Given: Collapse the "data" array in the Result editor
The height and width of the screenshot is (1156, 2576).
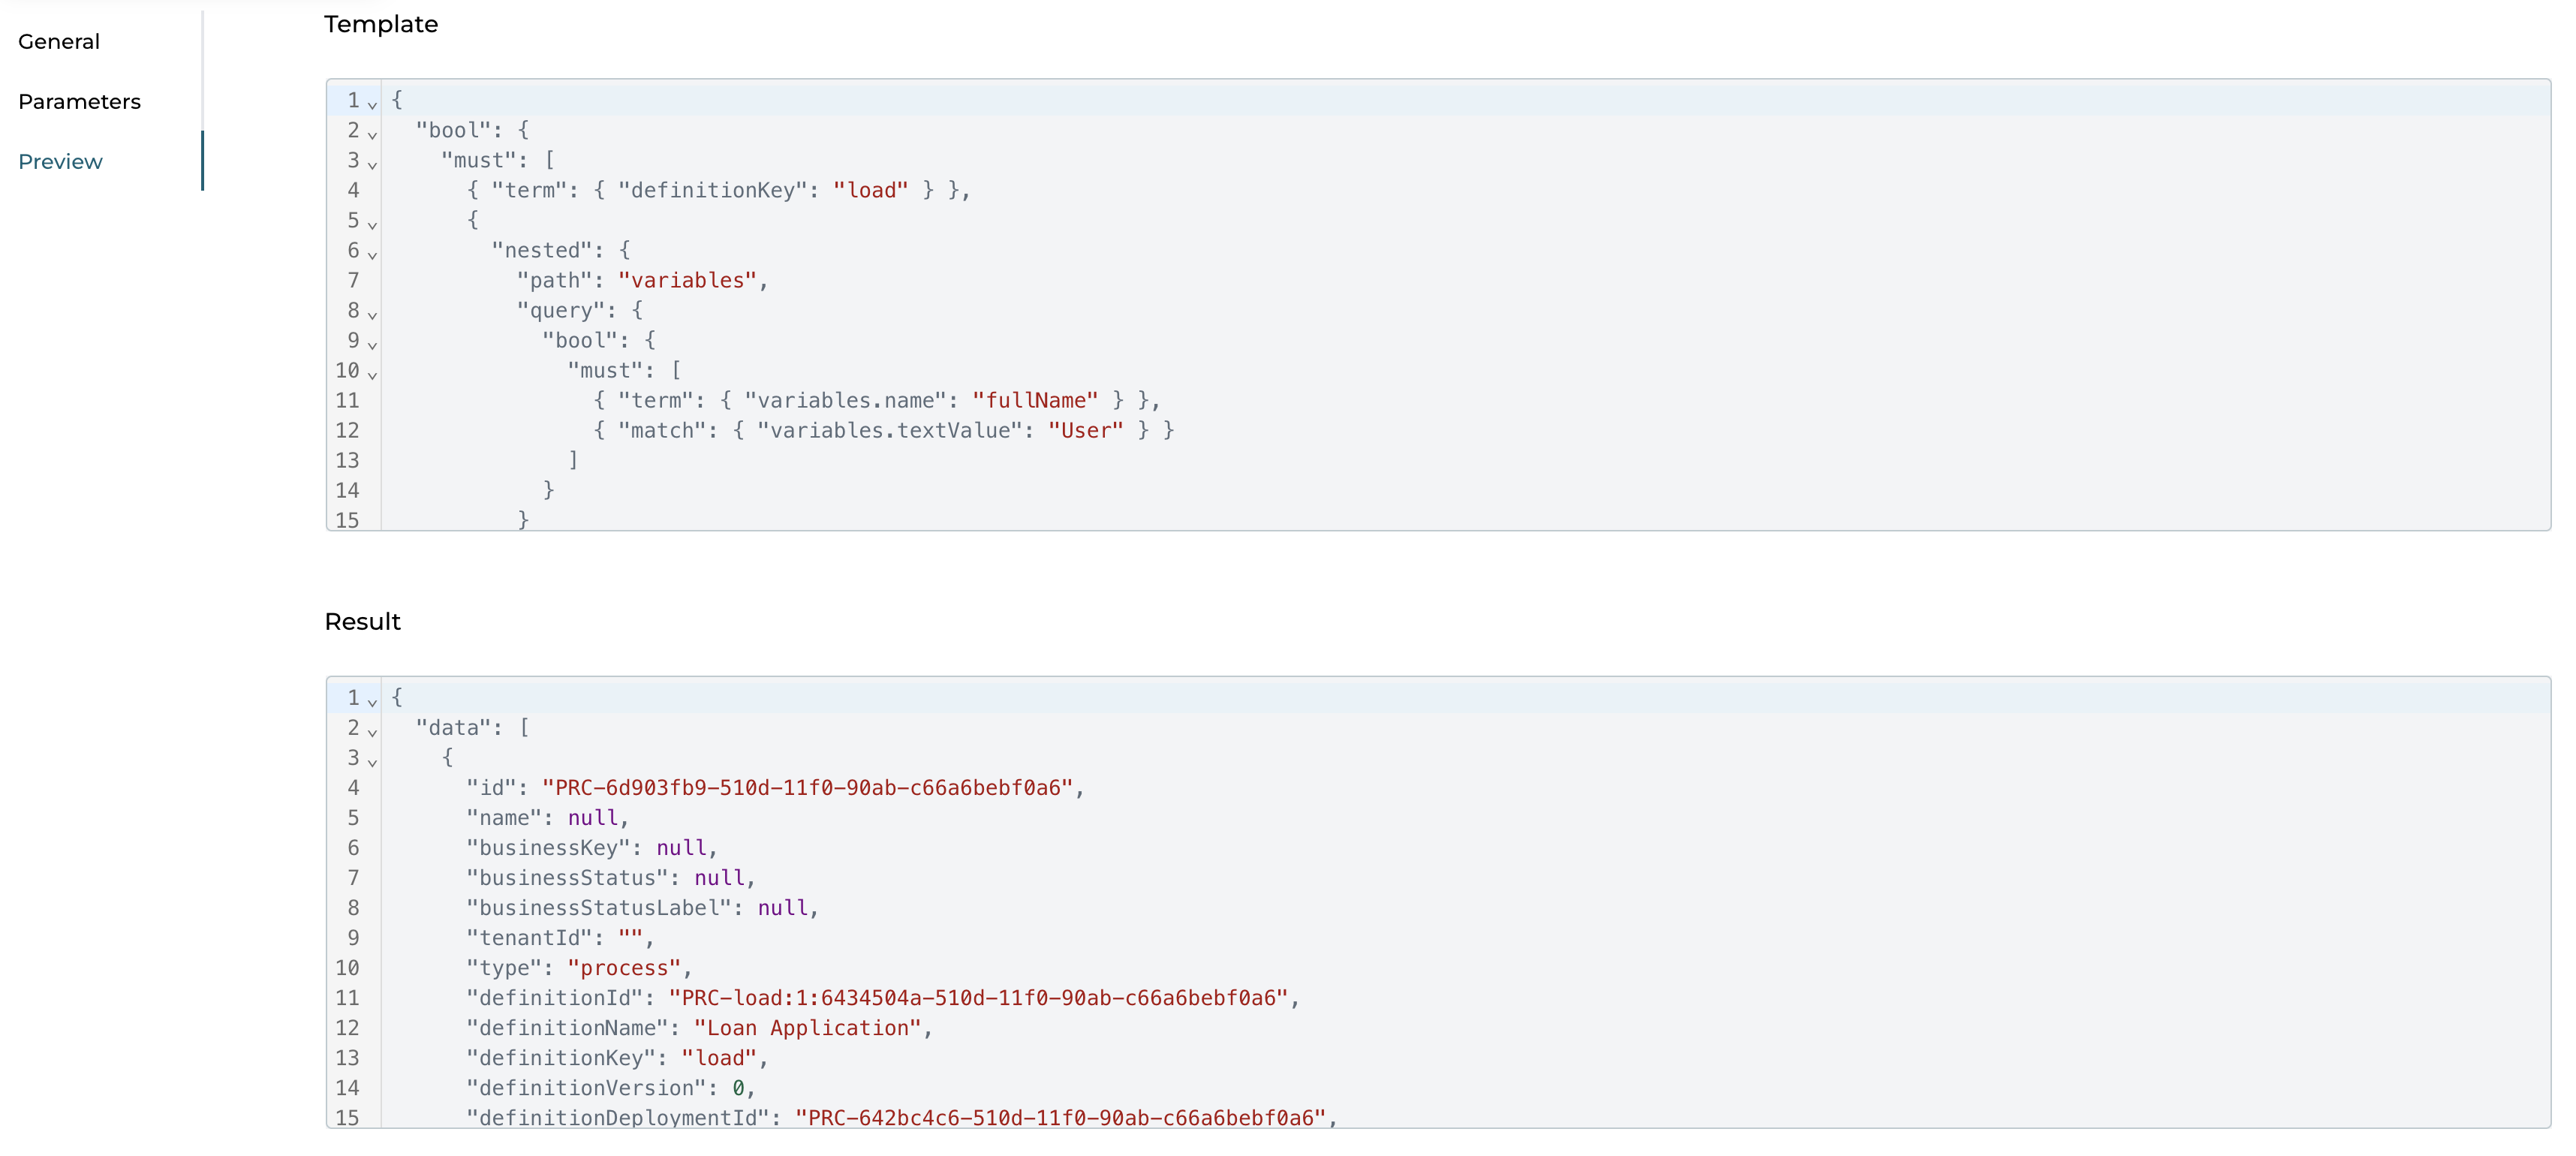Looking at the screenshot, I should (371, 731).
